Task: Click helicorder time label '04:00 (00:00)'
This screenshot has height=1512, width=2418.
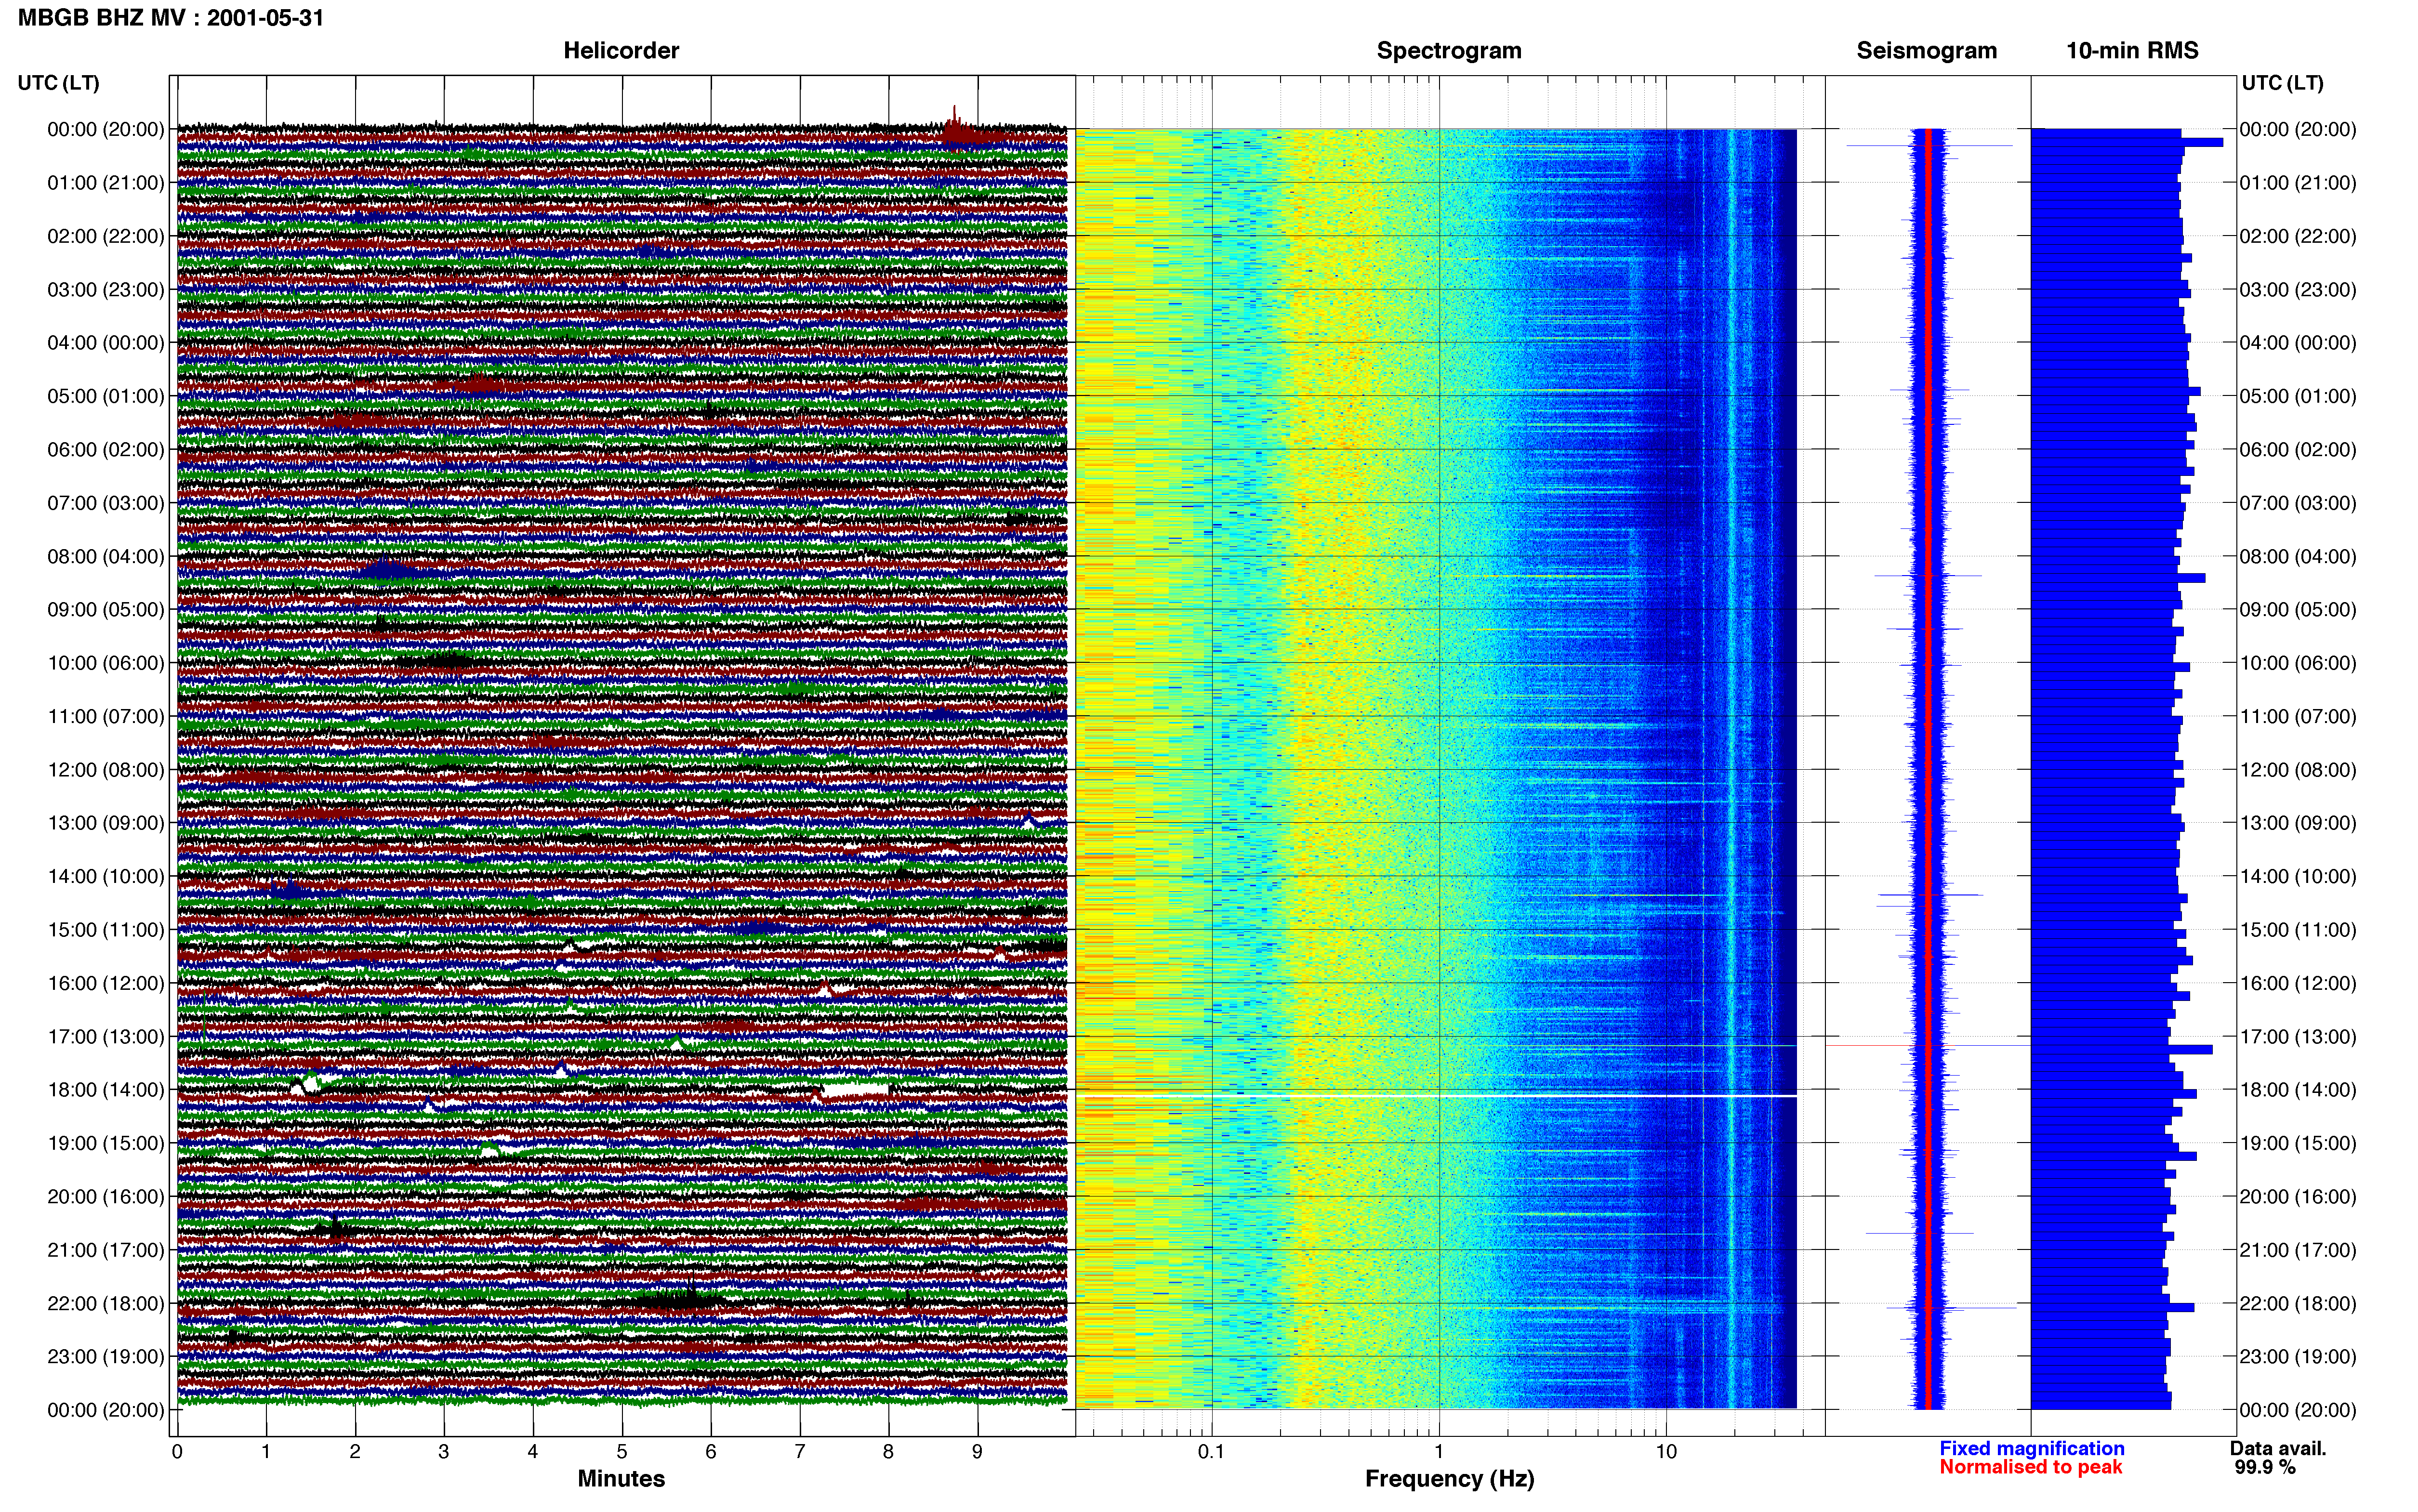Action: [x=106, y=343]
